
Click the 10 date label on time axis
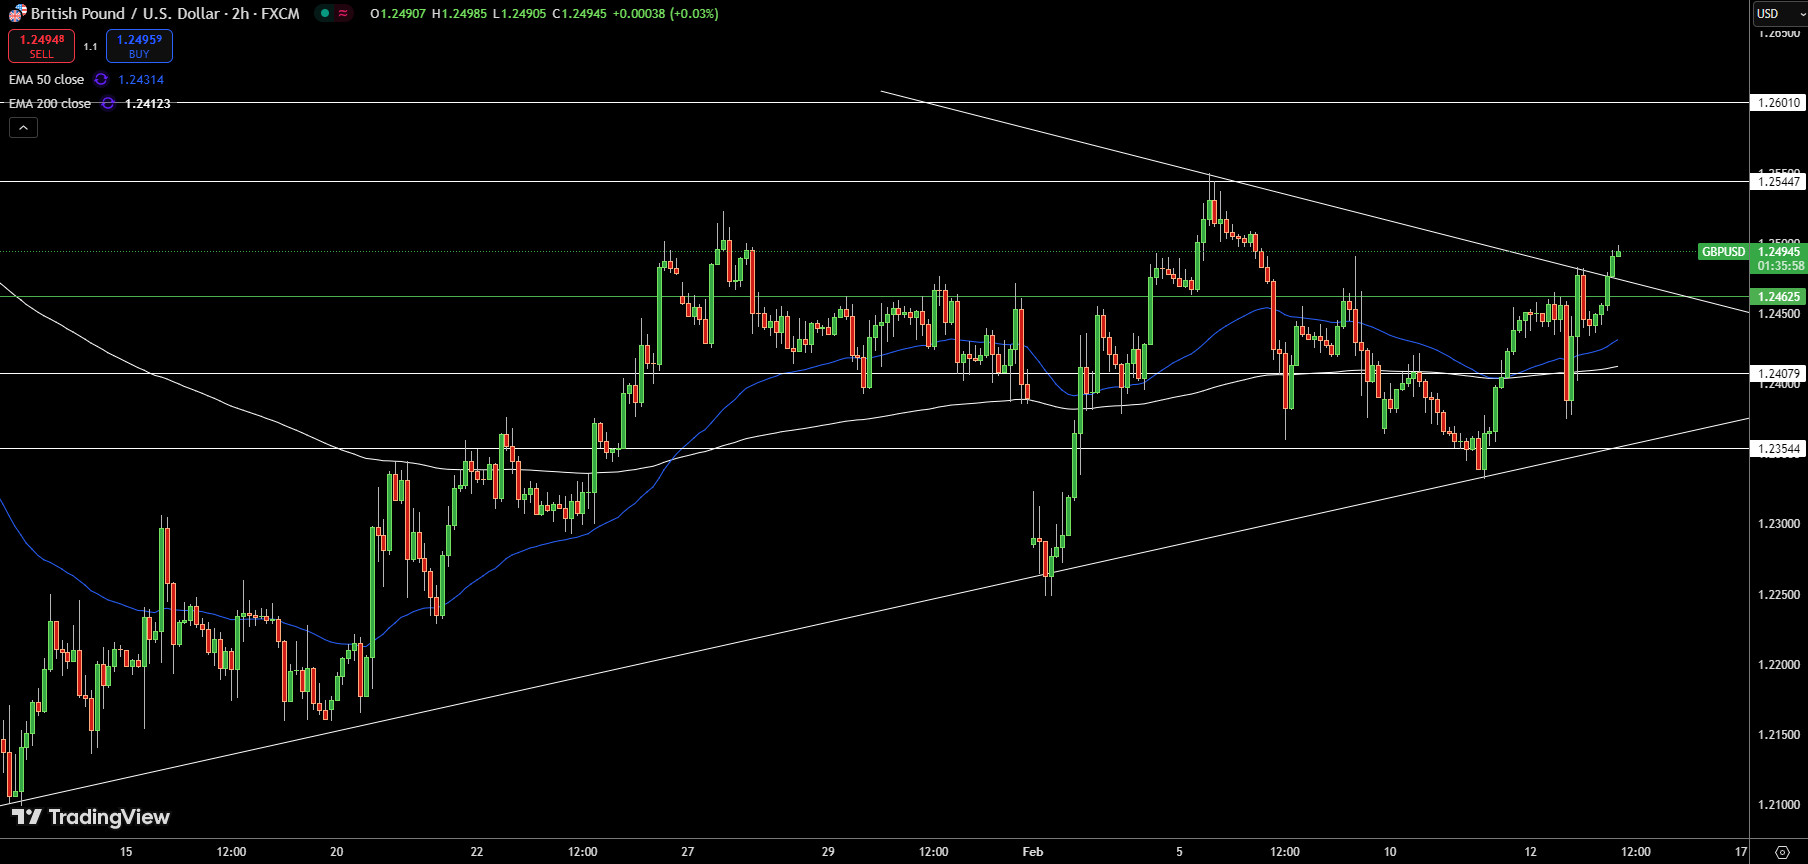coord(1390,852)
